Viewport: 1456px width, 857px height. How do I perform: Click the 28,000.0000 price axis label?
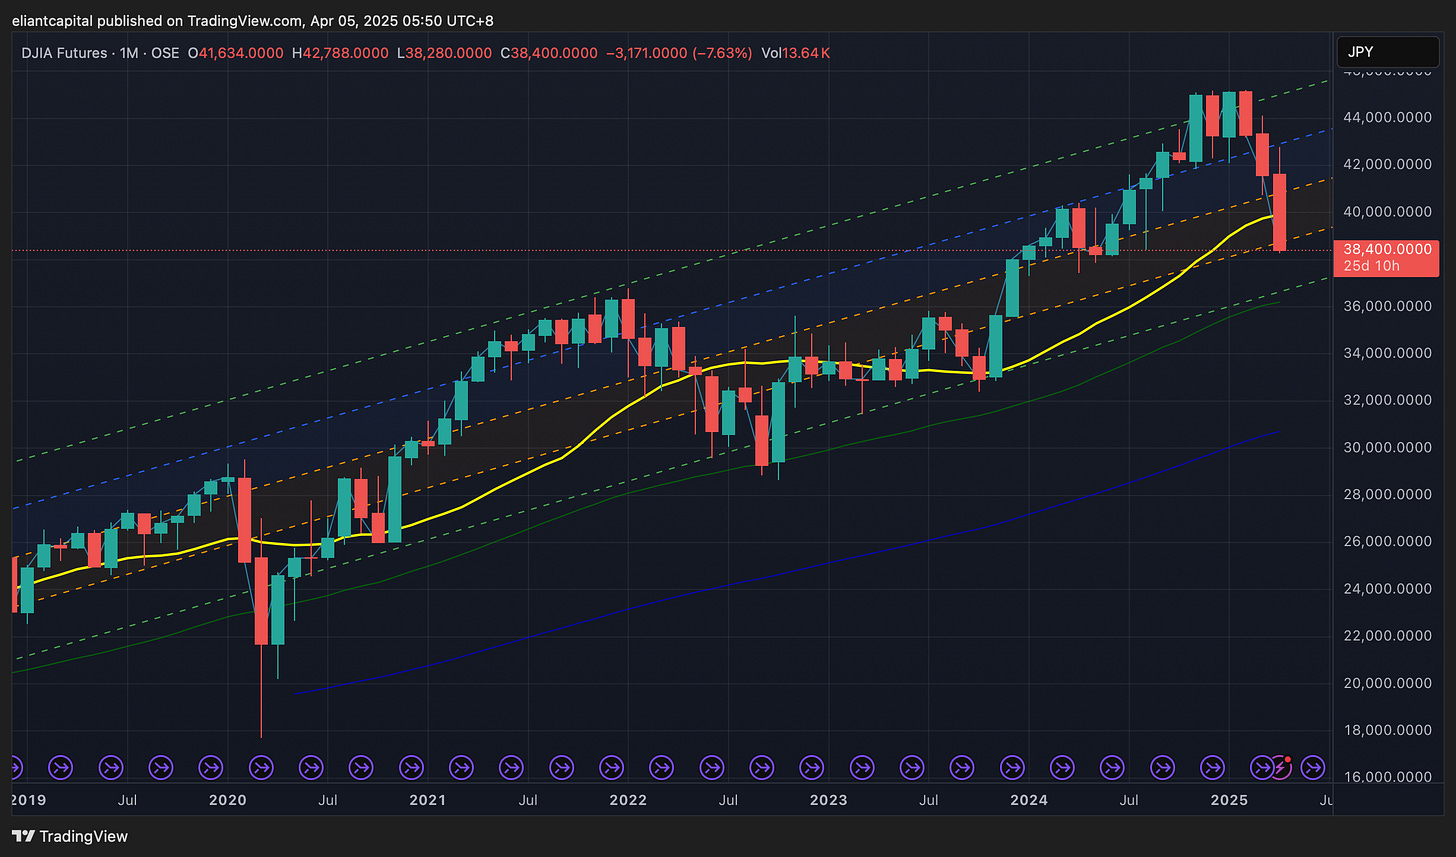tap(1387, 494)
